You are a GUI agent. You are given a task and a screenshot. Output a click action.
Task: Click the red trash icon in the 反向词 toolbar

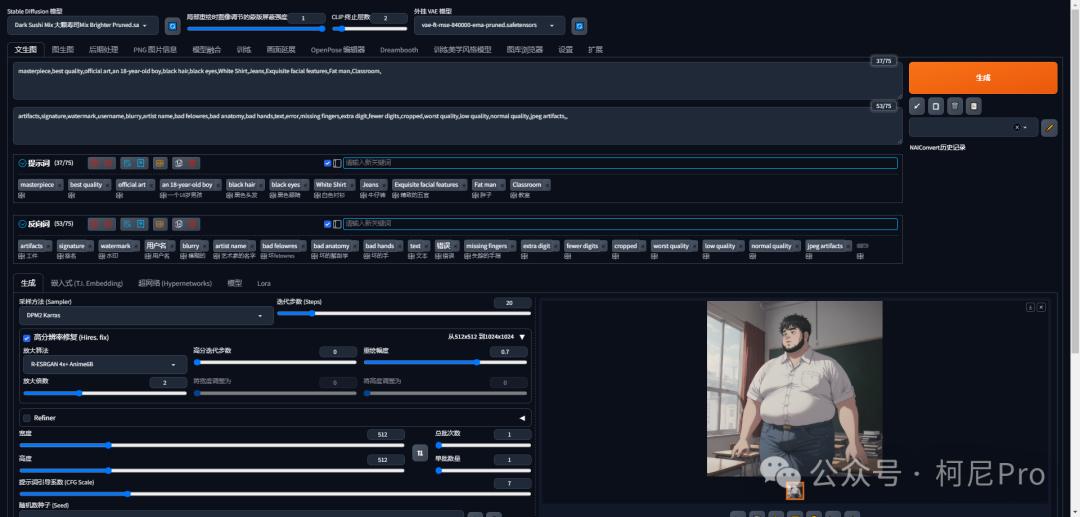[194, 224]
